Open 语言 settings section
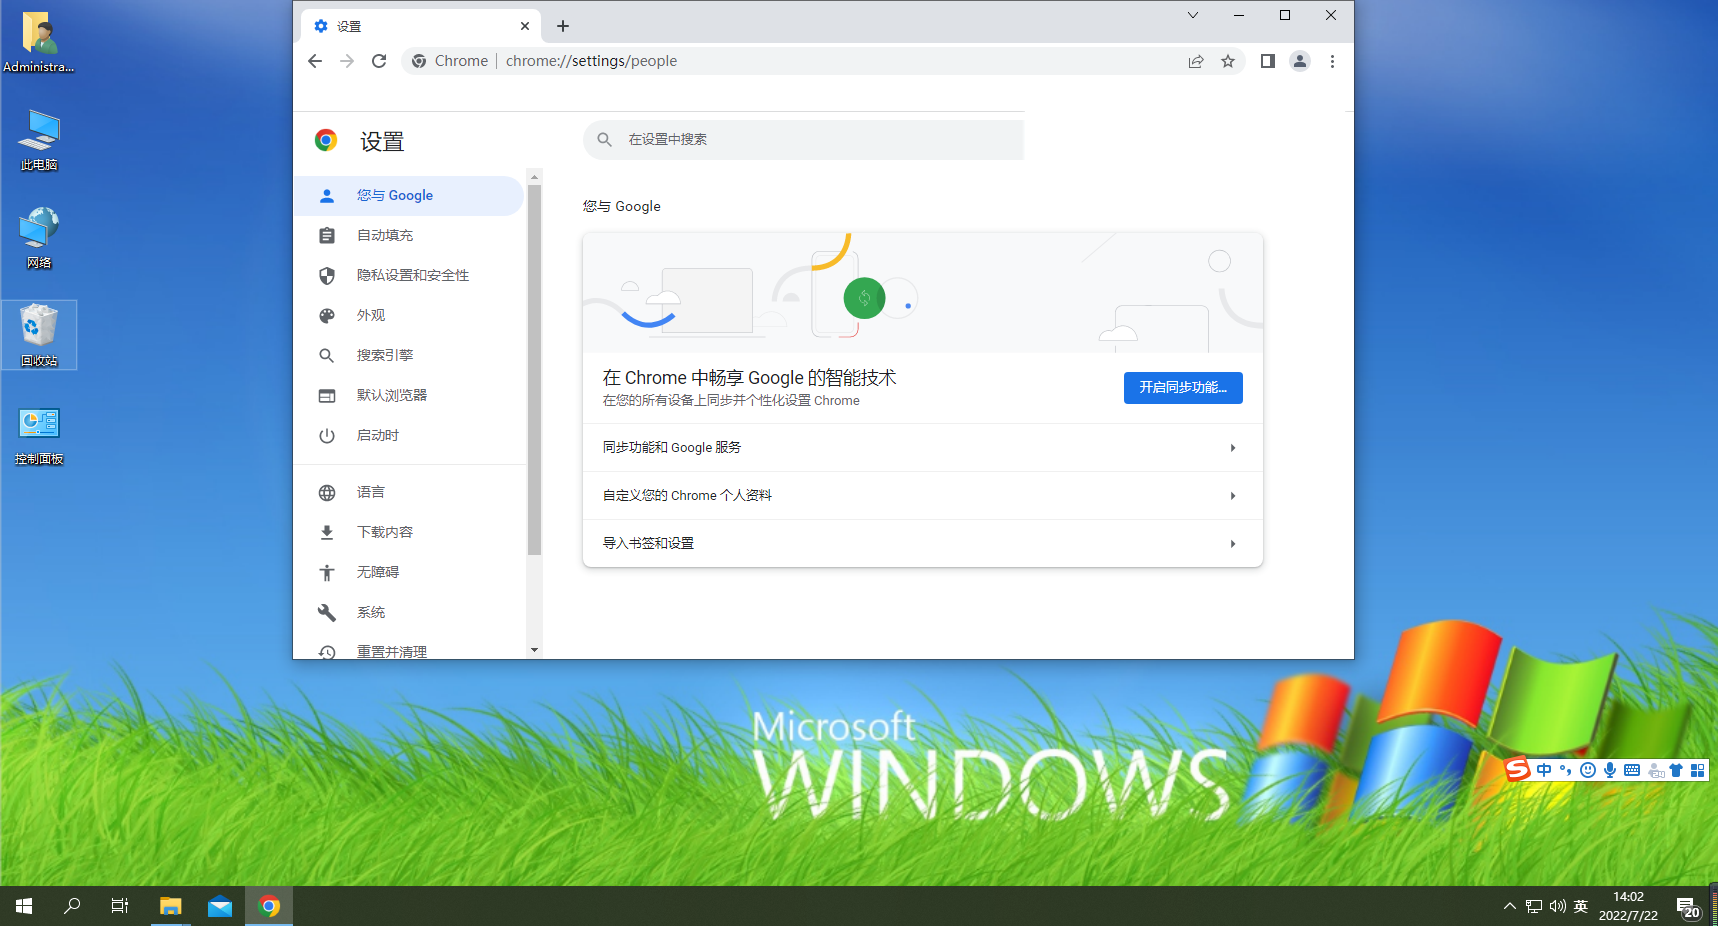Screen dimensions: 1718x926 pyautogui.click(x=408, y=493)
